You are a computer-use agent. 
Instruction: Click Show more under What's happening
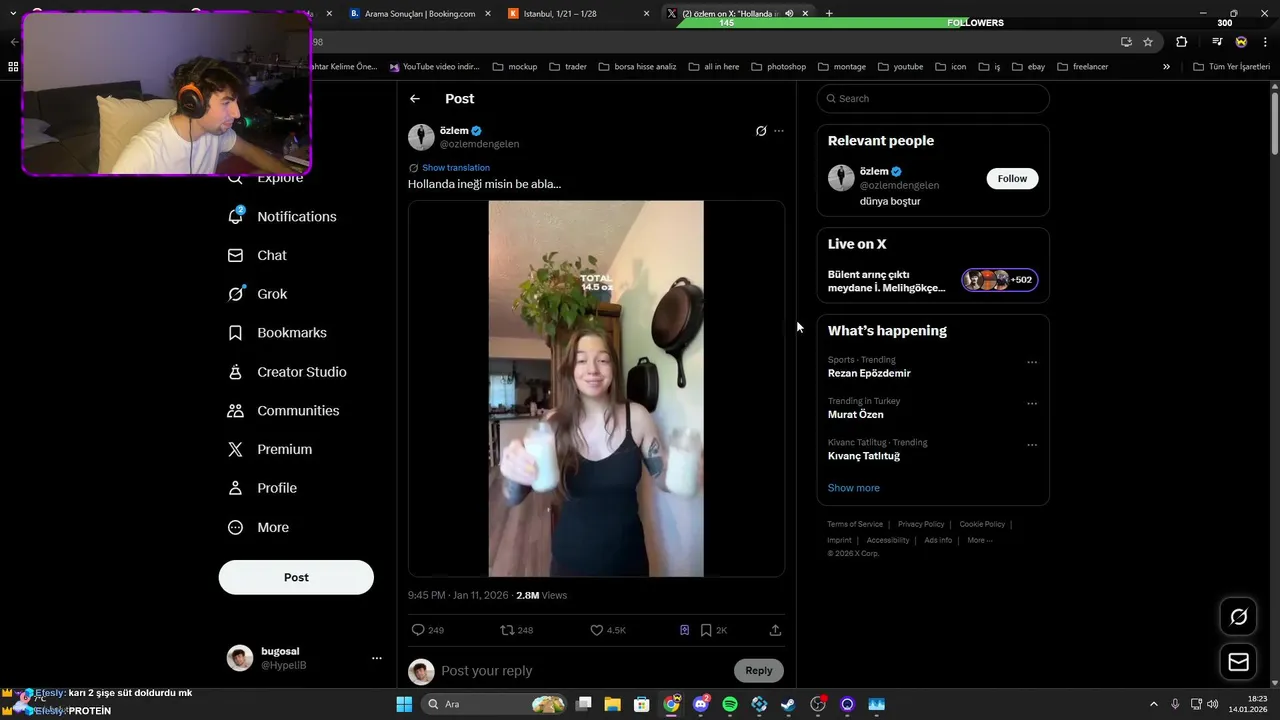[854, 488]
